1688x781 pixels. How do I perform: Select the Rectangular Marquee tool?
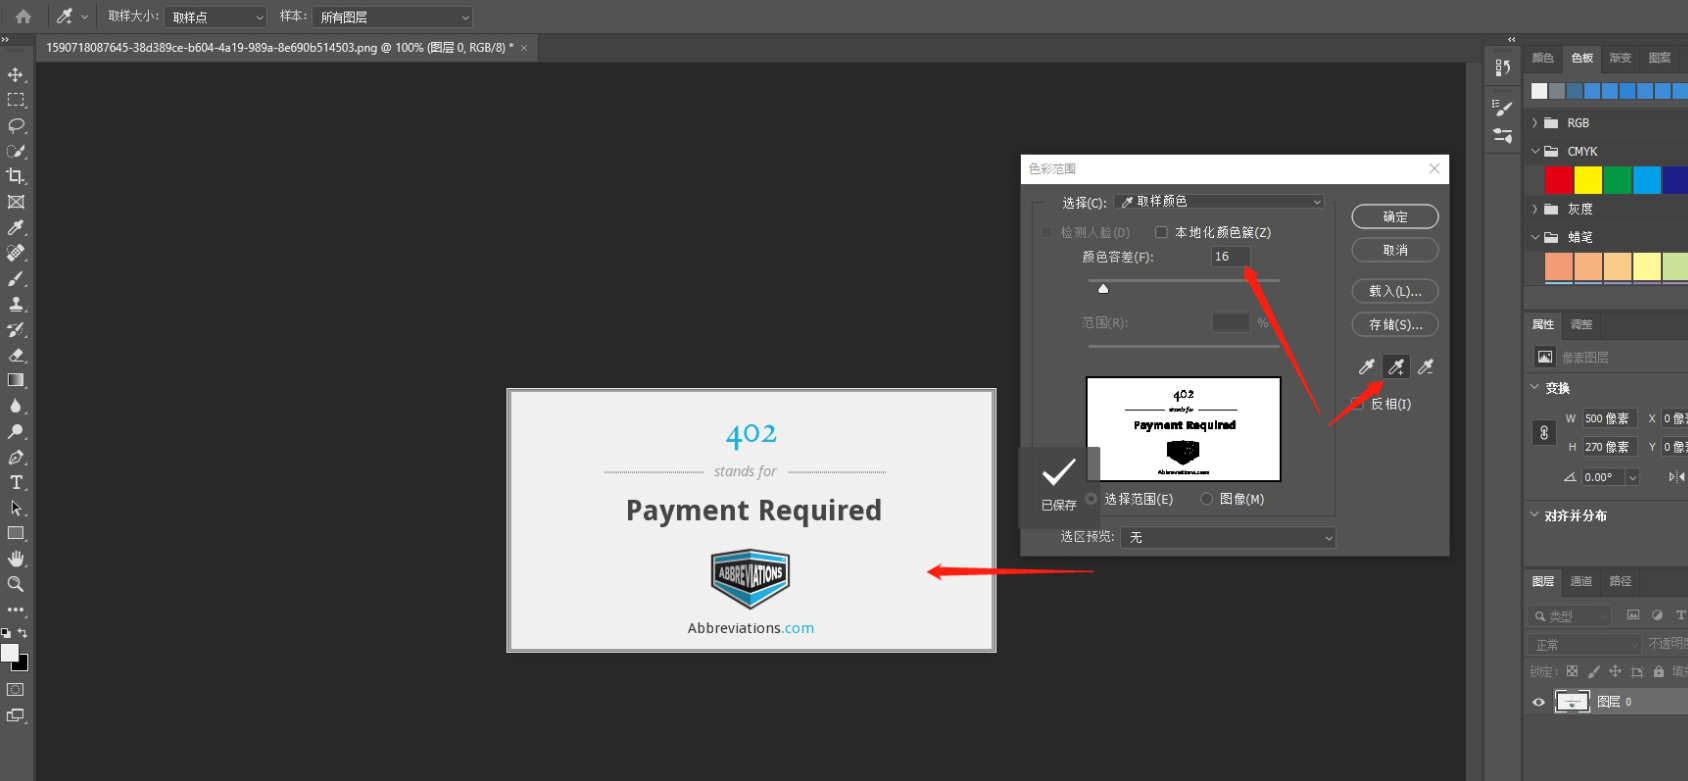coord(16,100)
